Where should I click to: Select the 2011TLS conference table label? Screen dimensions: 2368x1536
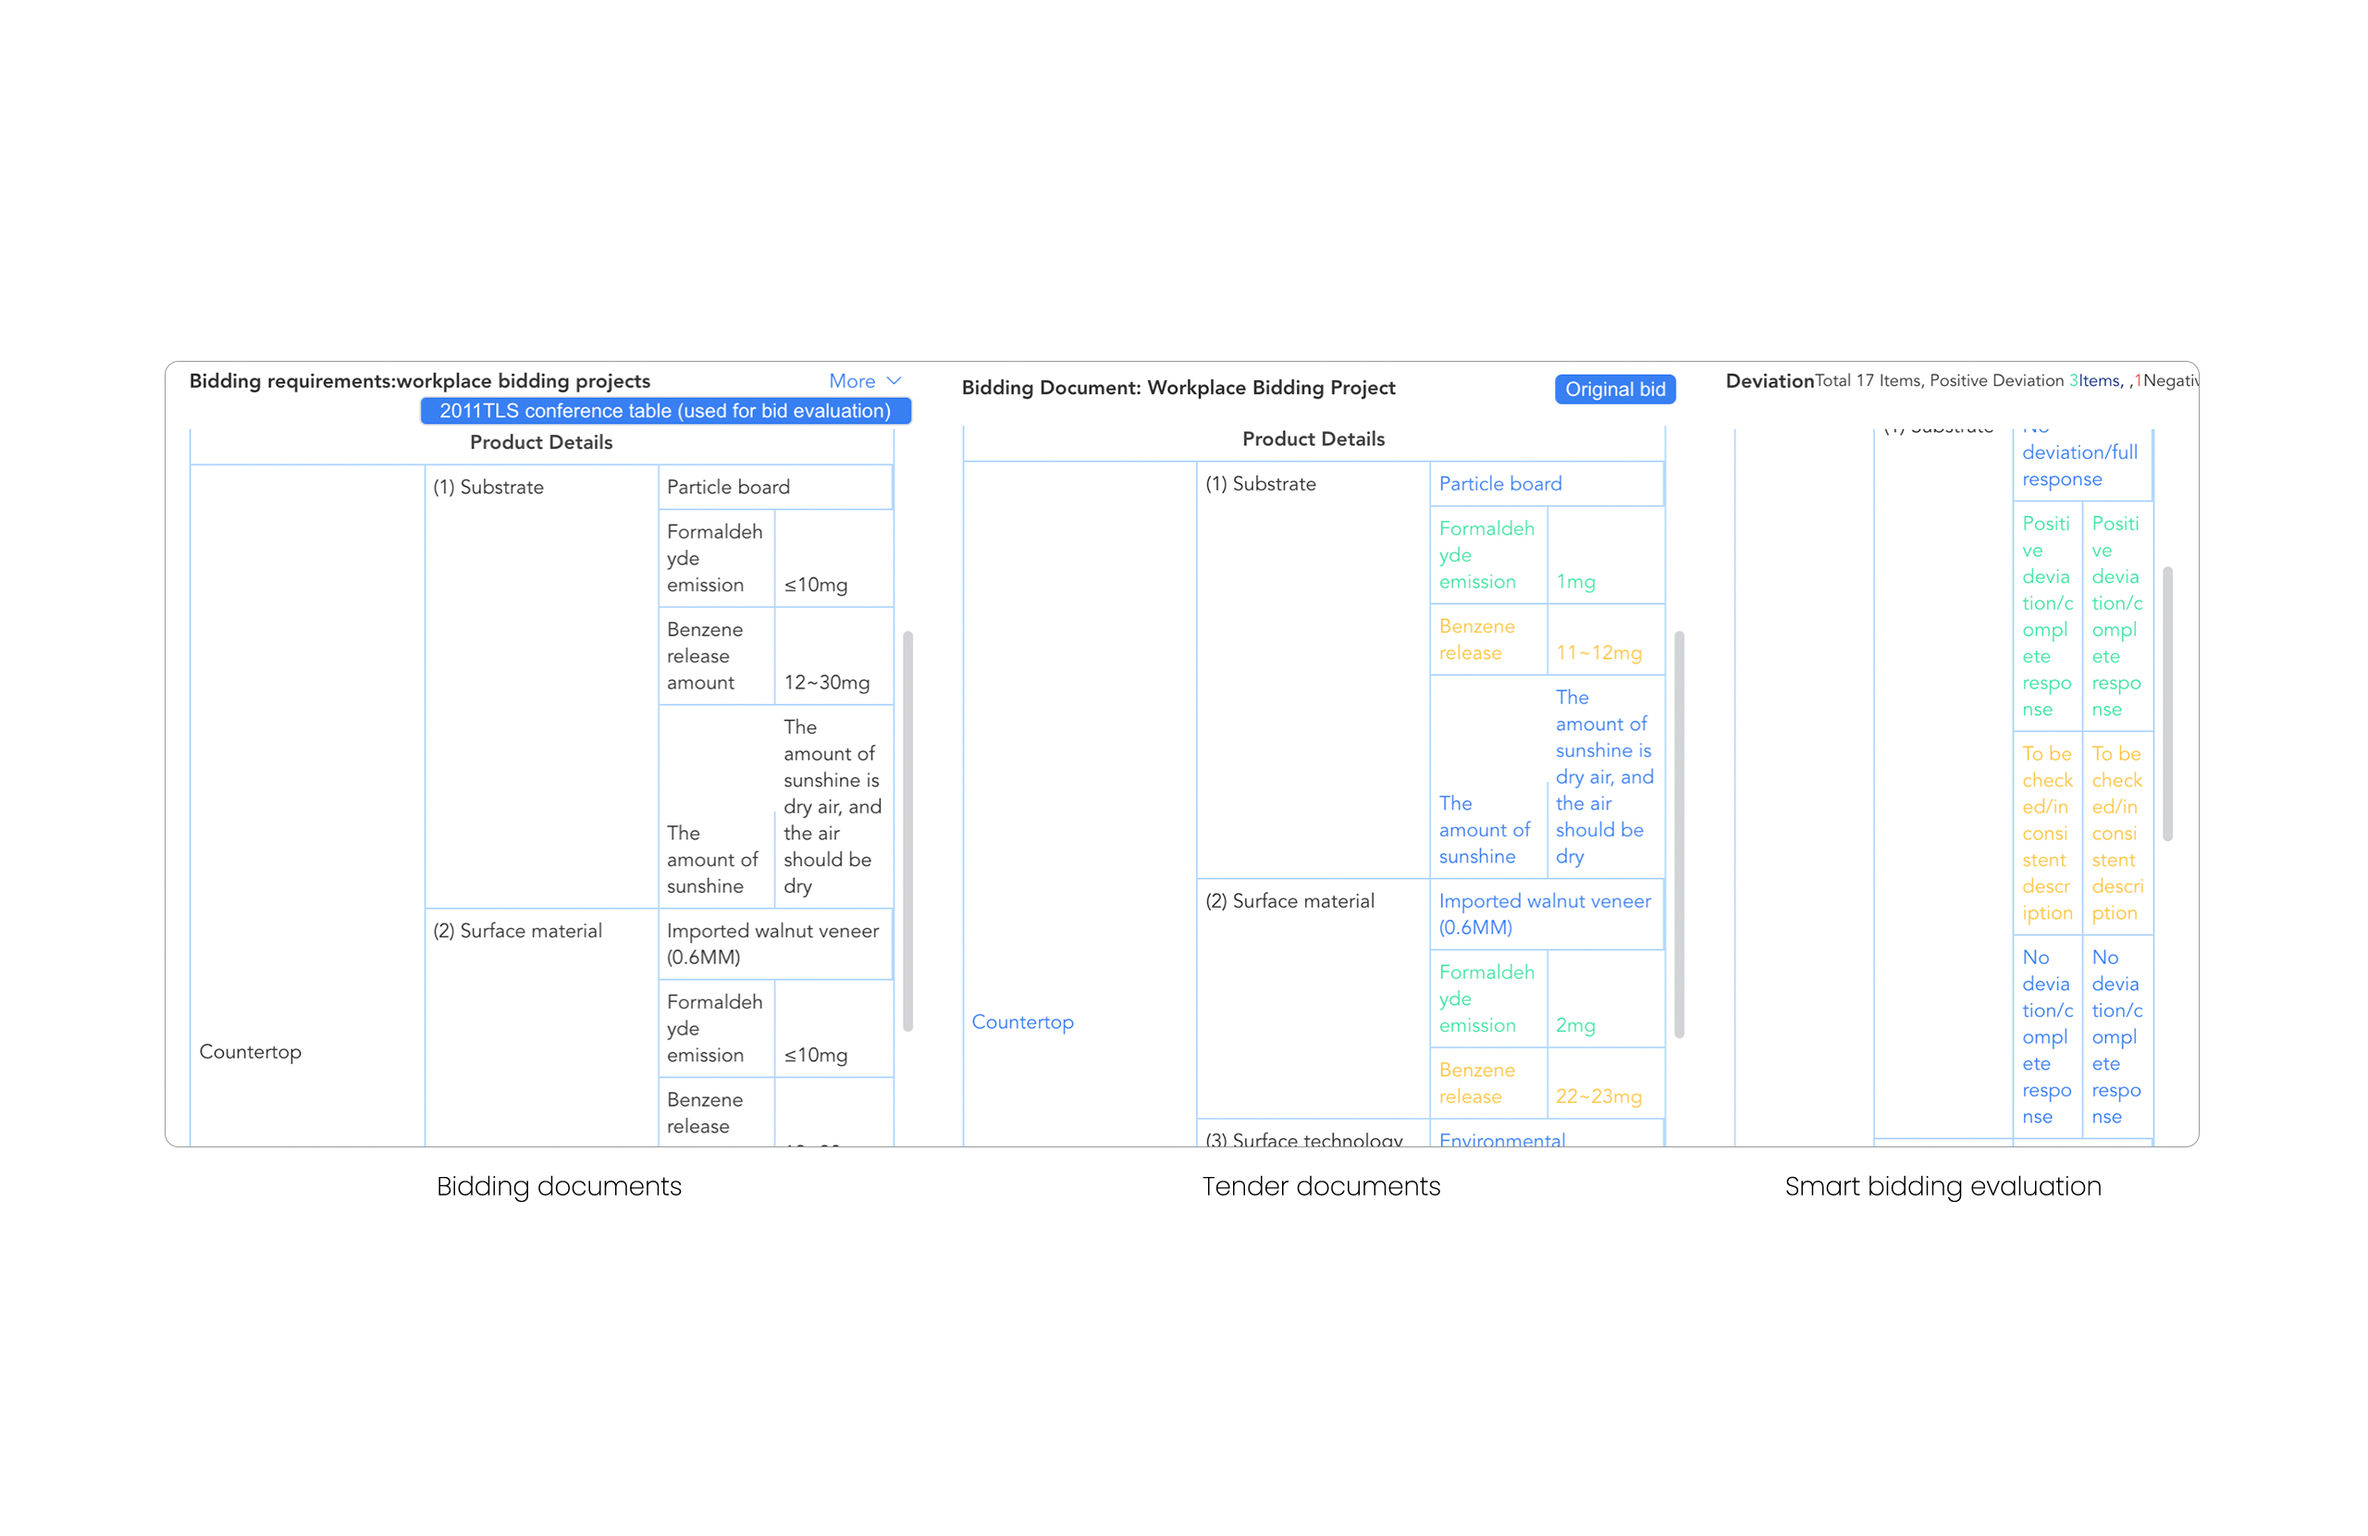click(664, 411)
